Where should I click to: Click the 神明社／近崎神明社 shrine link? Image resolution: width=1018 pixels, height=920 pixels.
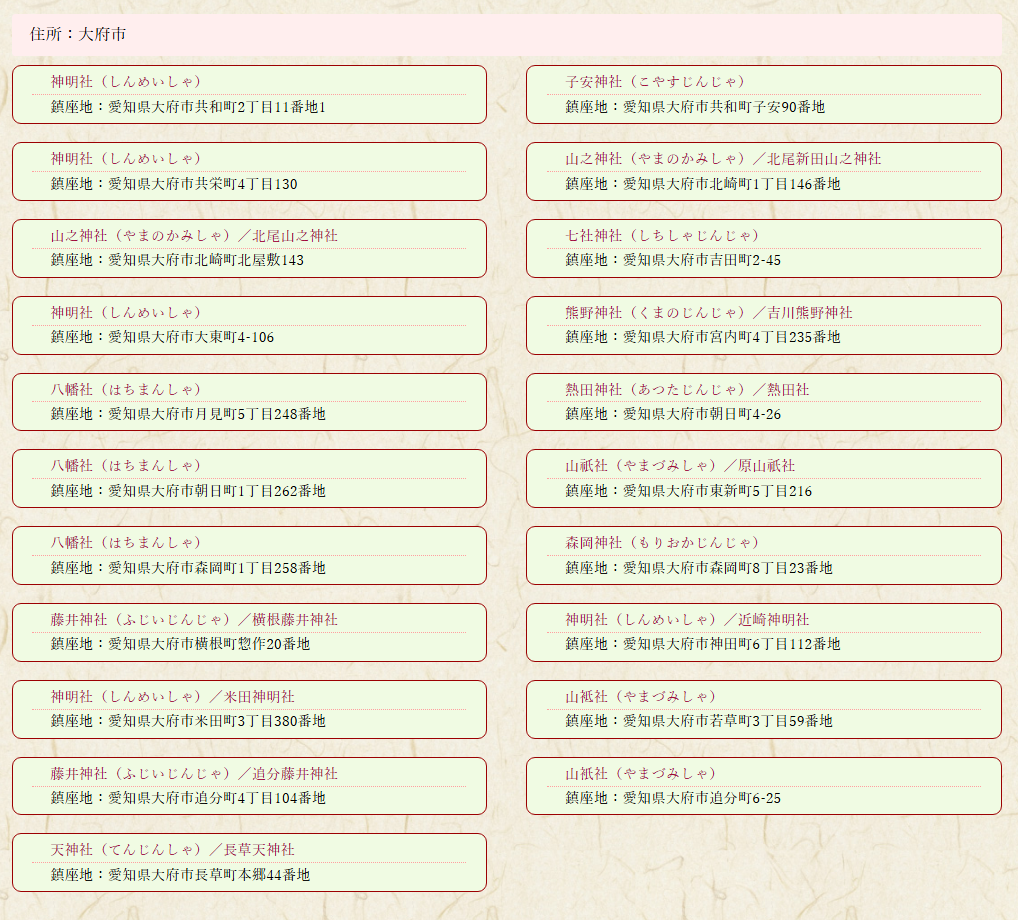pos(686,620)
